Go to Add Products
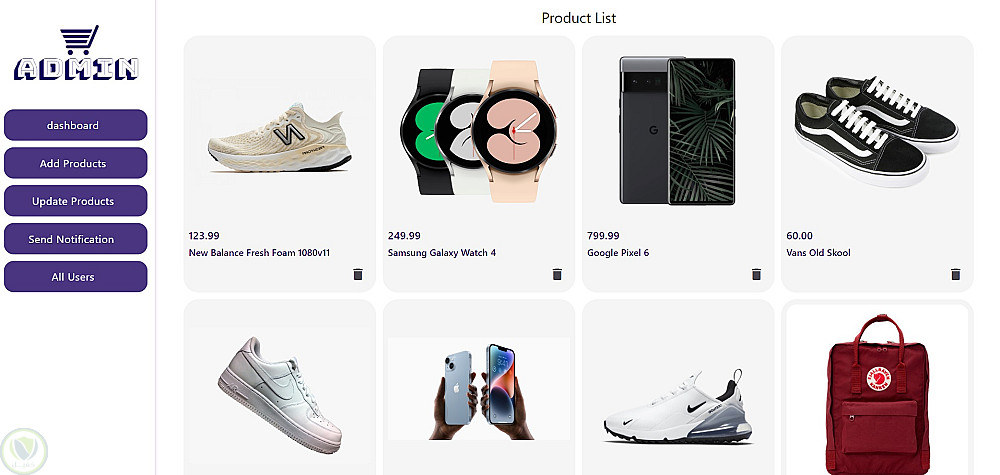Screen dimensions: 1000x475 point(75,163)
